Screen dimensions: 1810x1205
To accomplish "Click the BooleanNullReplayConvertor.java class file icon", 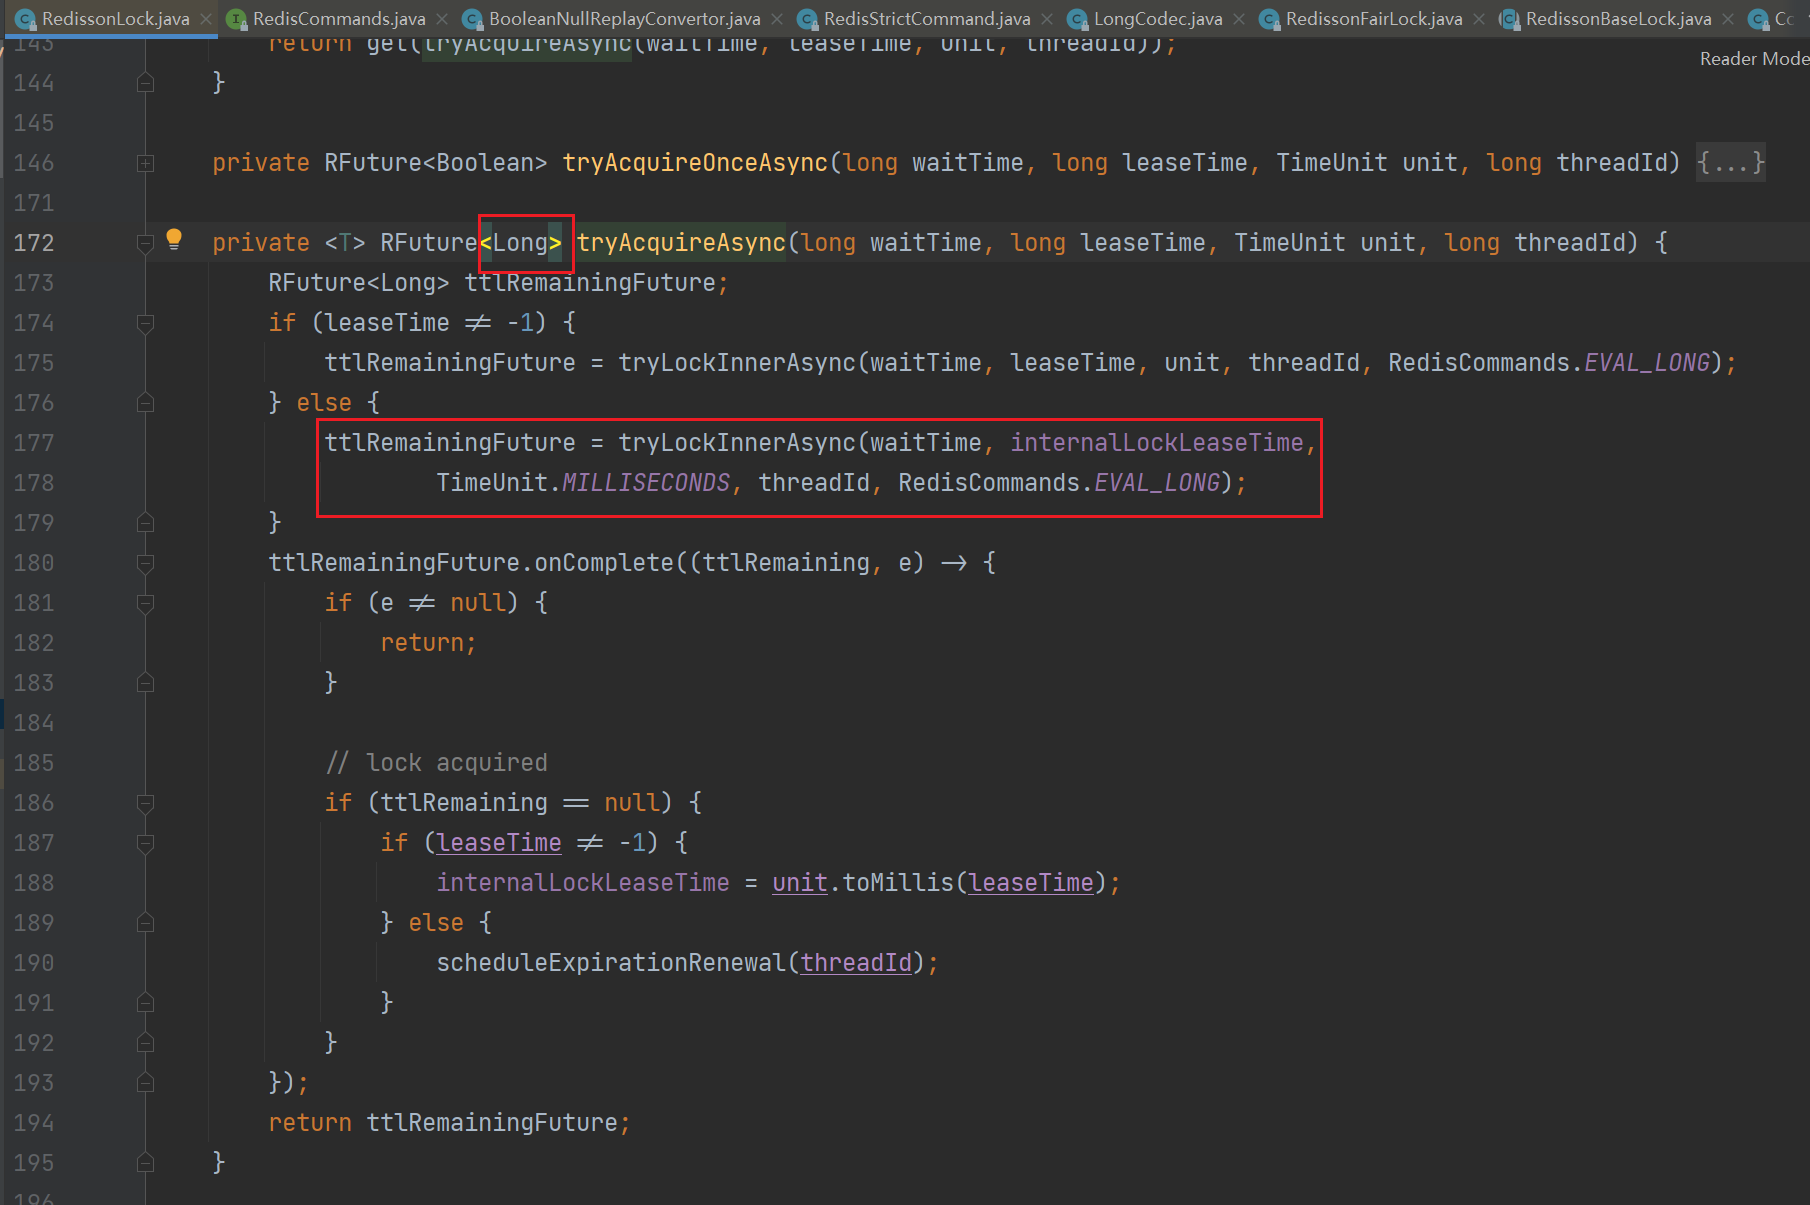I will [472, 19].
